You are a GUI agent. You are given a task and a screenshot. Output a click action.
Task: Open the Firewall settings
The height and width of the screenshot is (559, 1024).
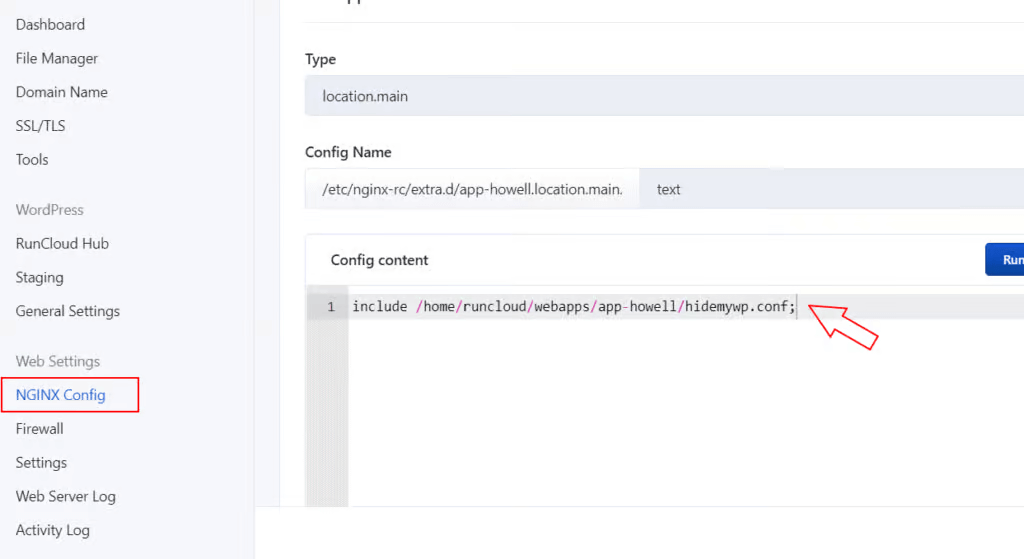tap(39, 429)
